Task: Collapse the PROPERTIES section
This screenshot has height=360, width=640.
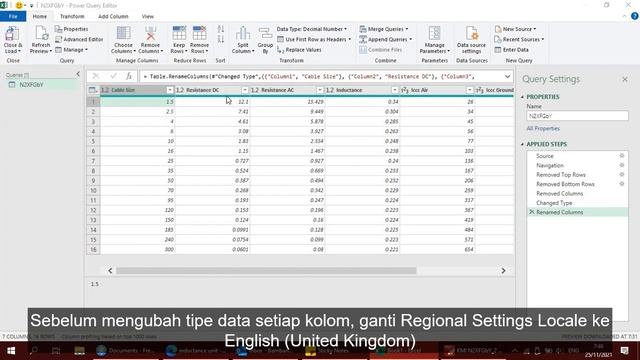Action: tap(522, 97)
